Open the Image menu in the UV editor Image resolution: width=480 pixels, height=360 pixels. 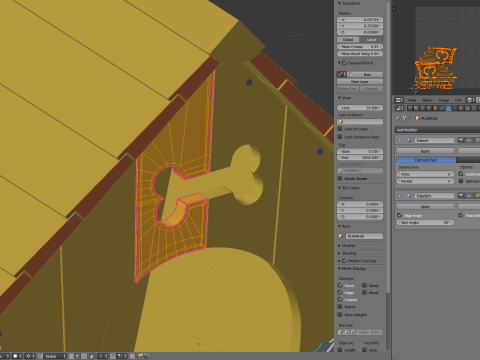pos(443,100)
